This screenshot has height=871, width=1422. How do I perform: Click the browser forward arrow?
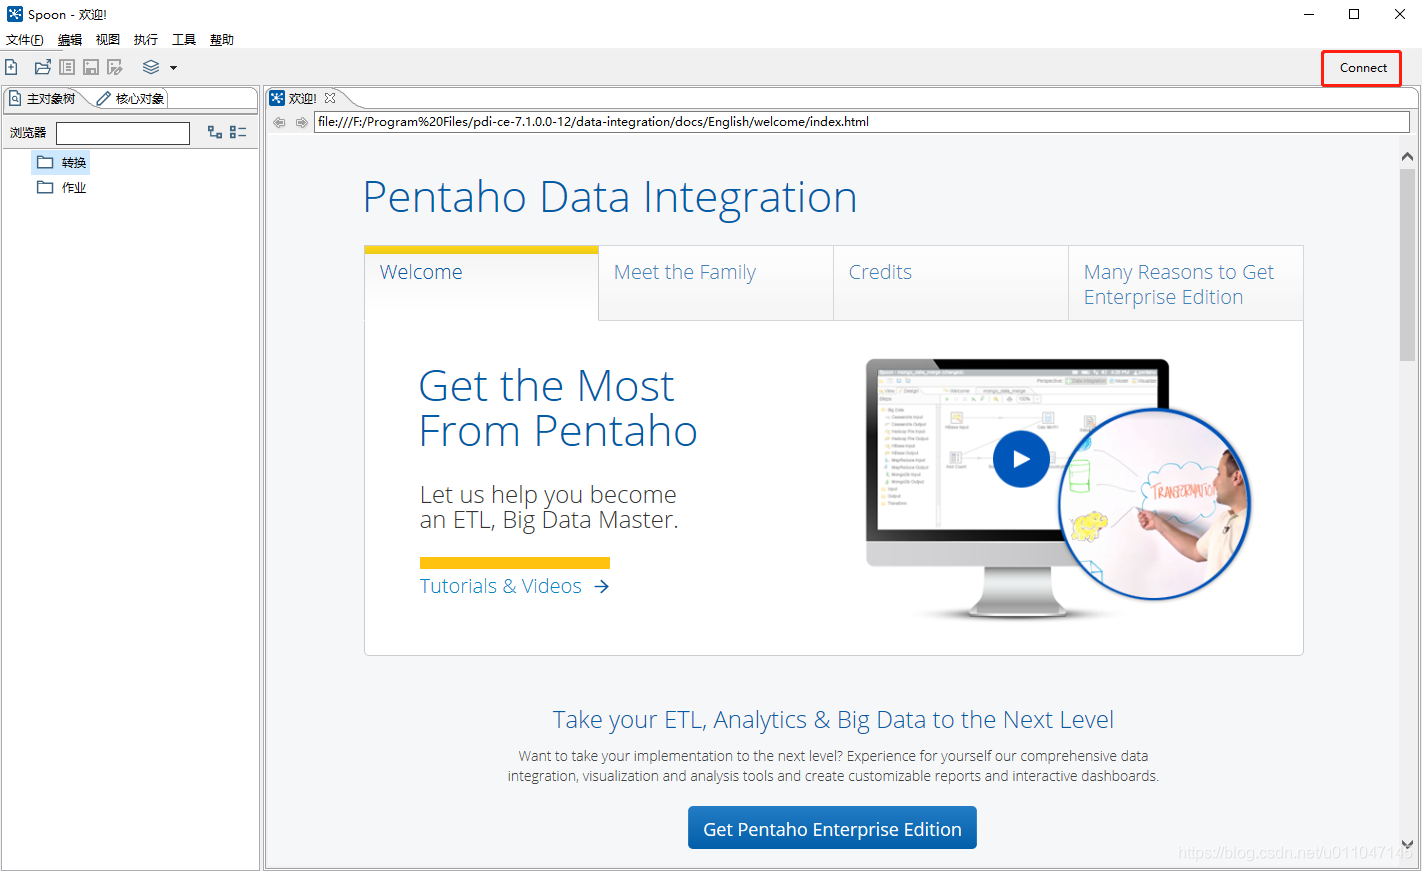point(301,122)
